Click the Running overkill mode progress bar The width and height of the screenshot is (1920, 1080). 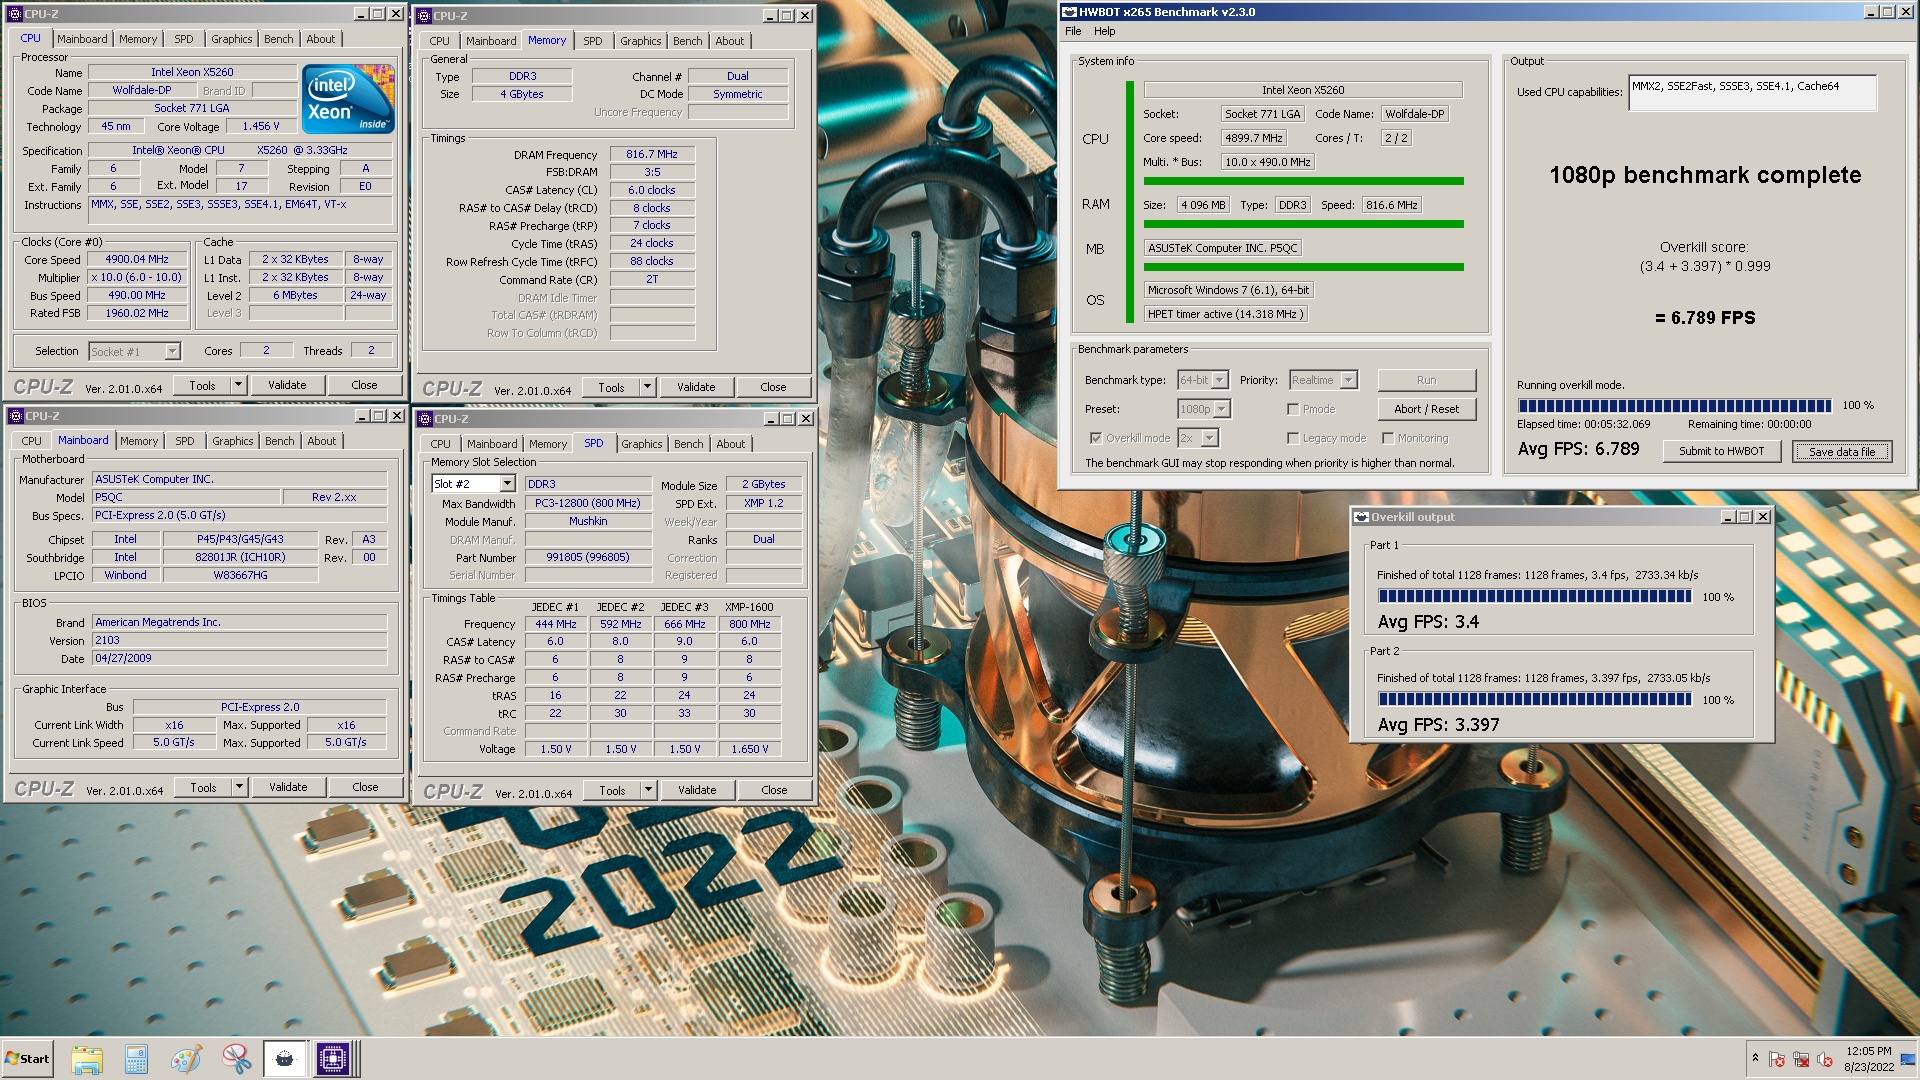click(1675, 405)
